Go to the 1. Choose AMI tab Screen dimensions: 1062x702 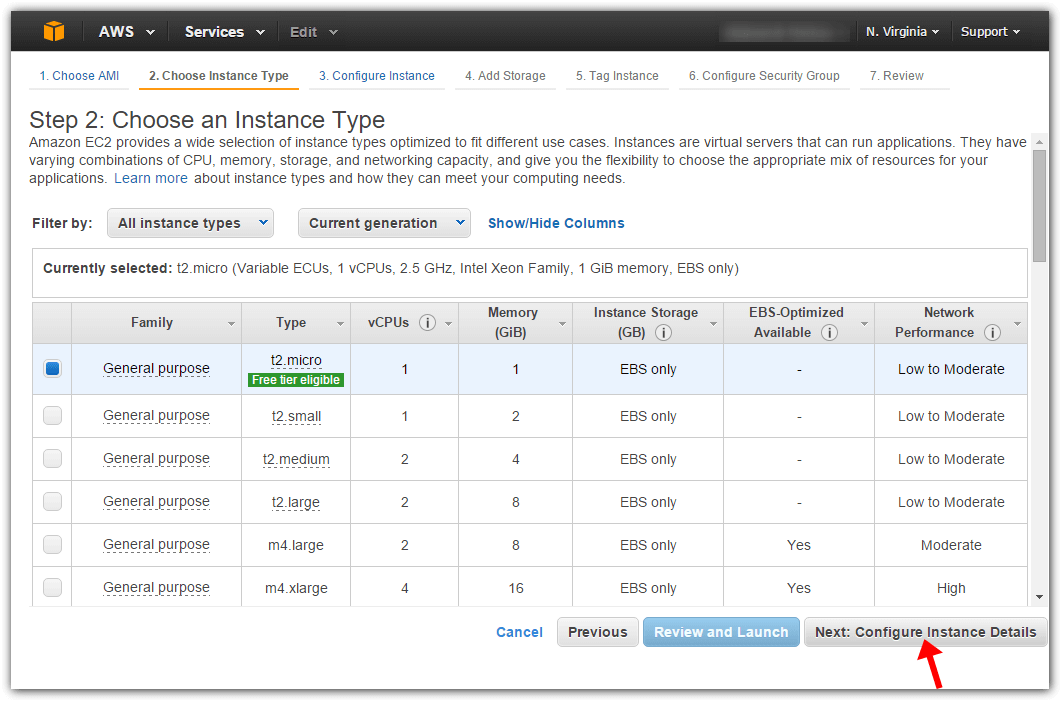click(x=79, y=76)
